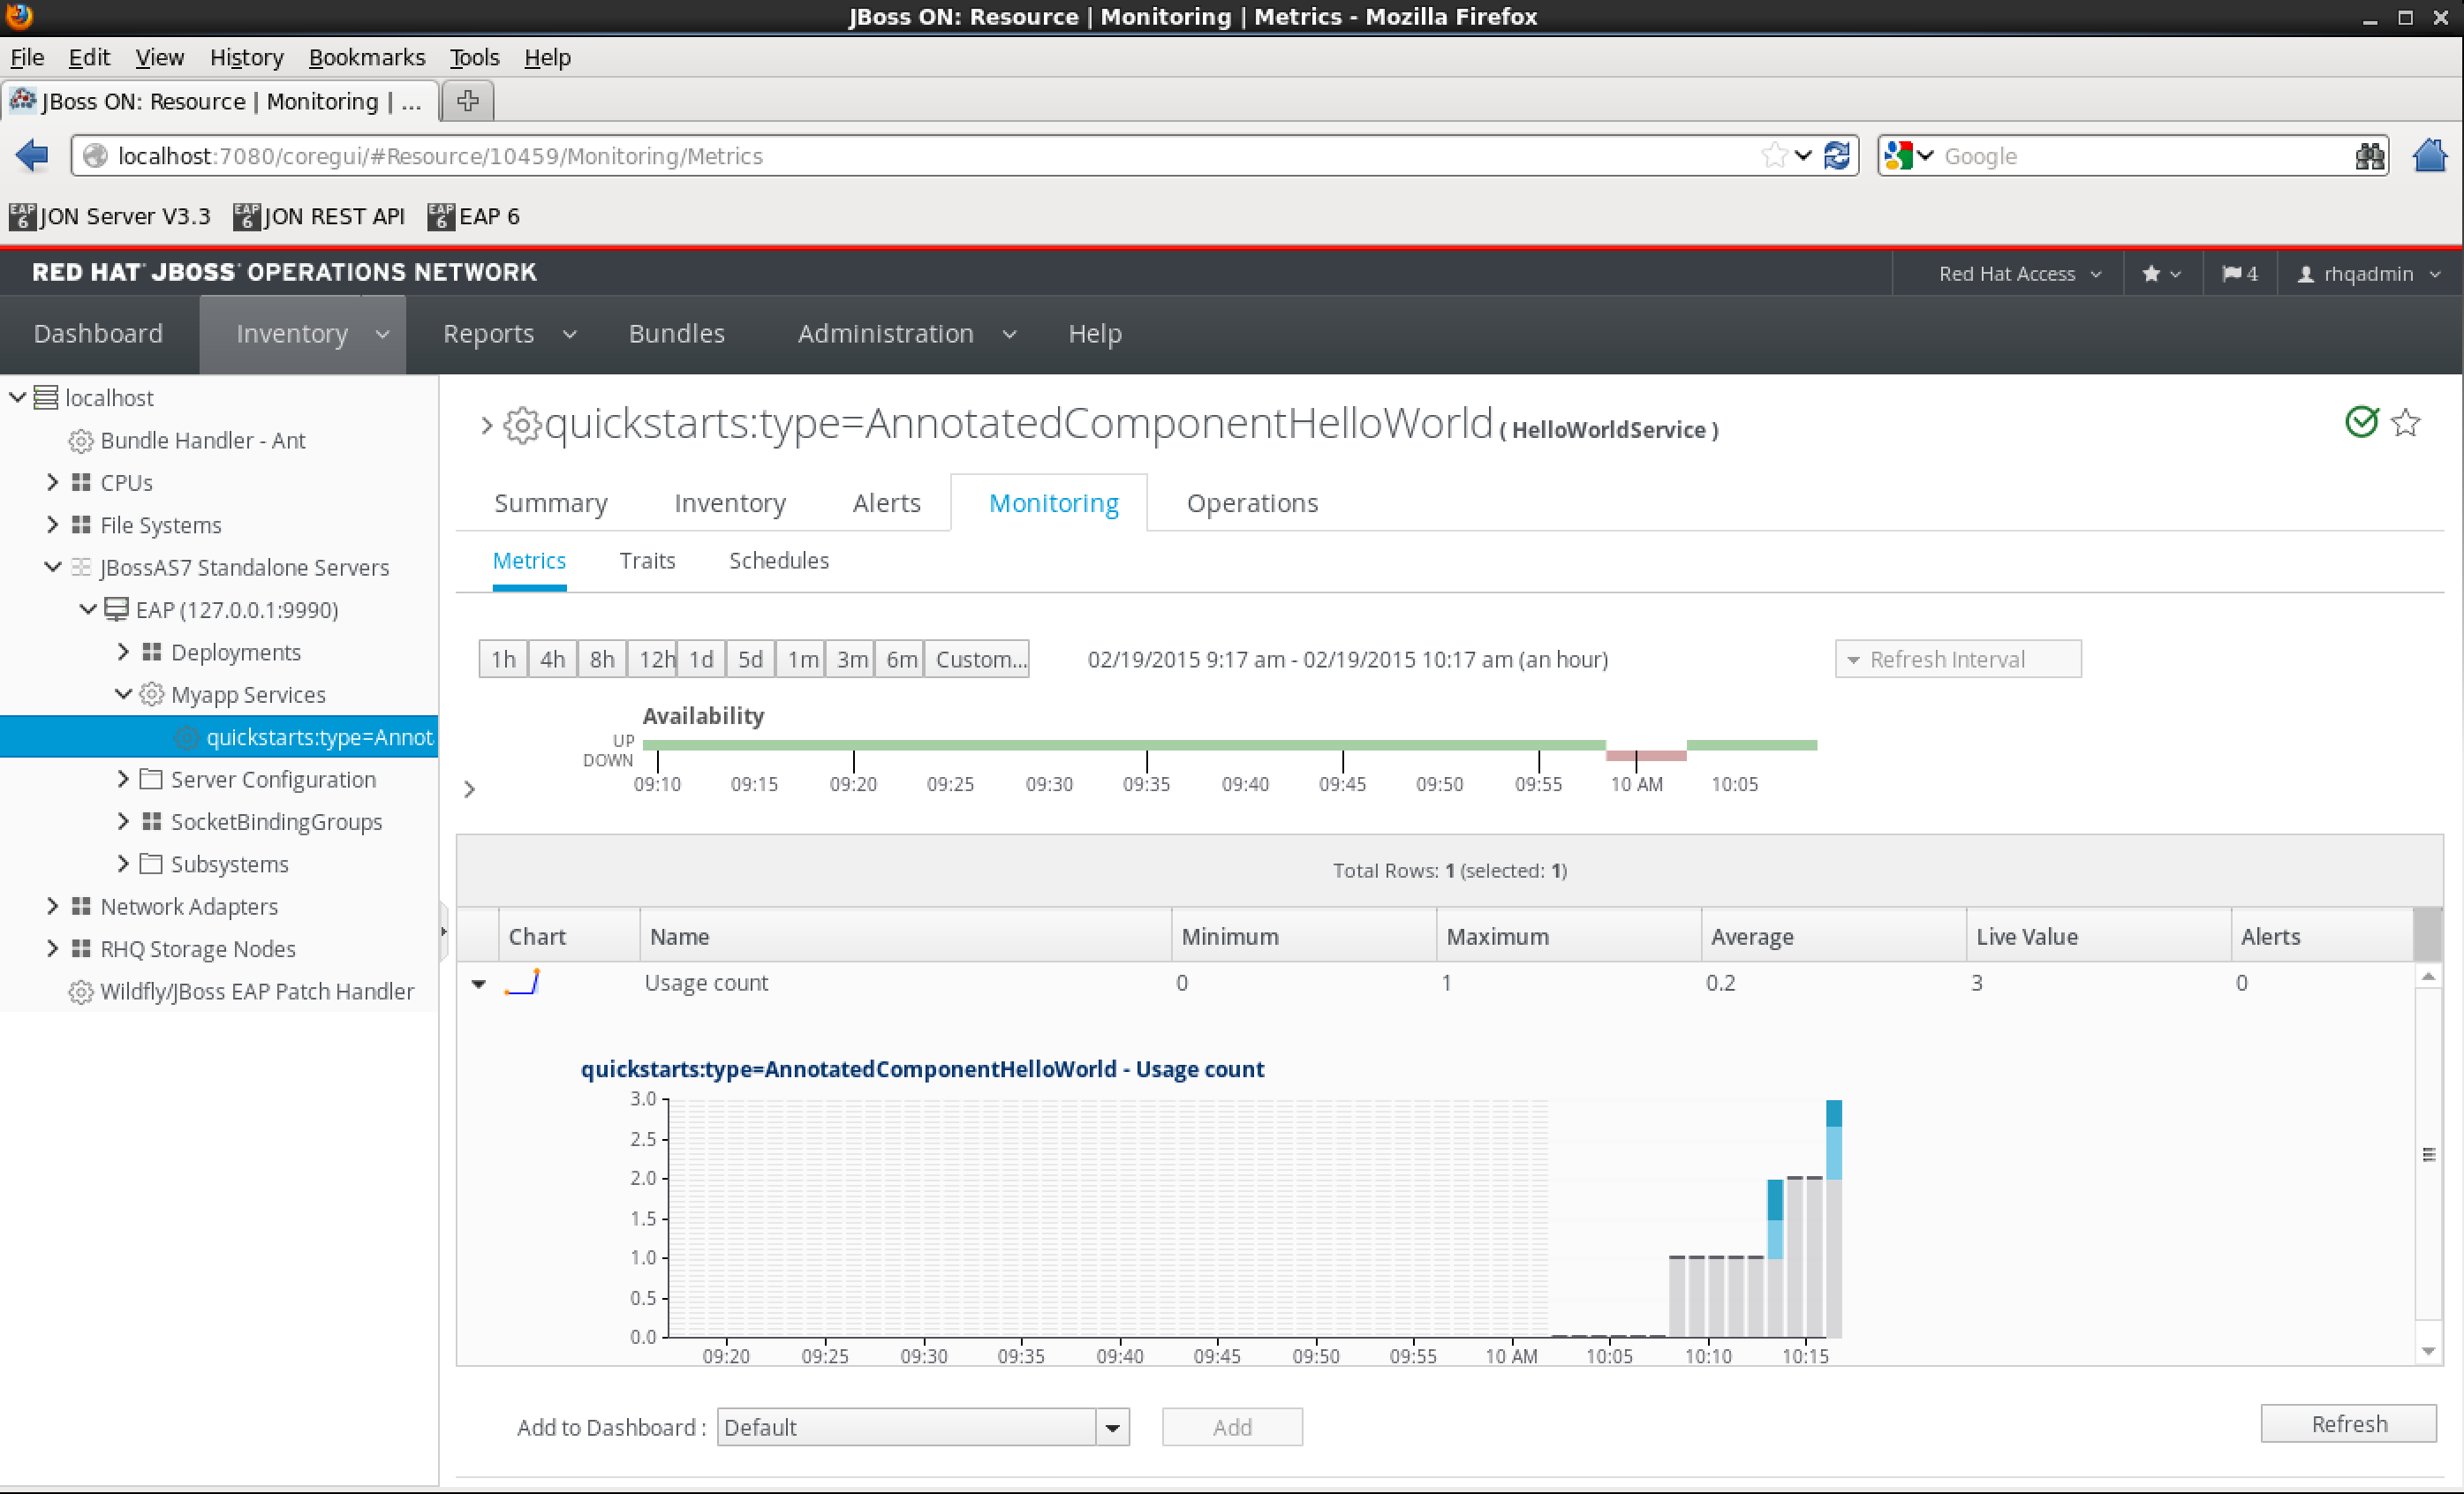
Task: Click the Firefox back arrow button
Action: (32, 156)
